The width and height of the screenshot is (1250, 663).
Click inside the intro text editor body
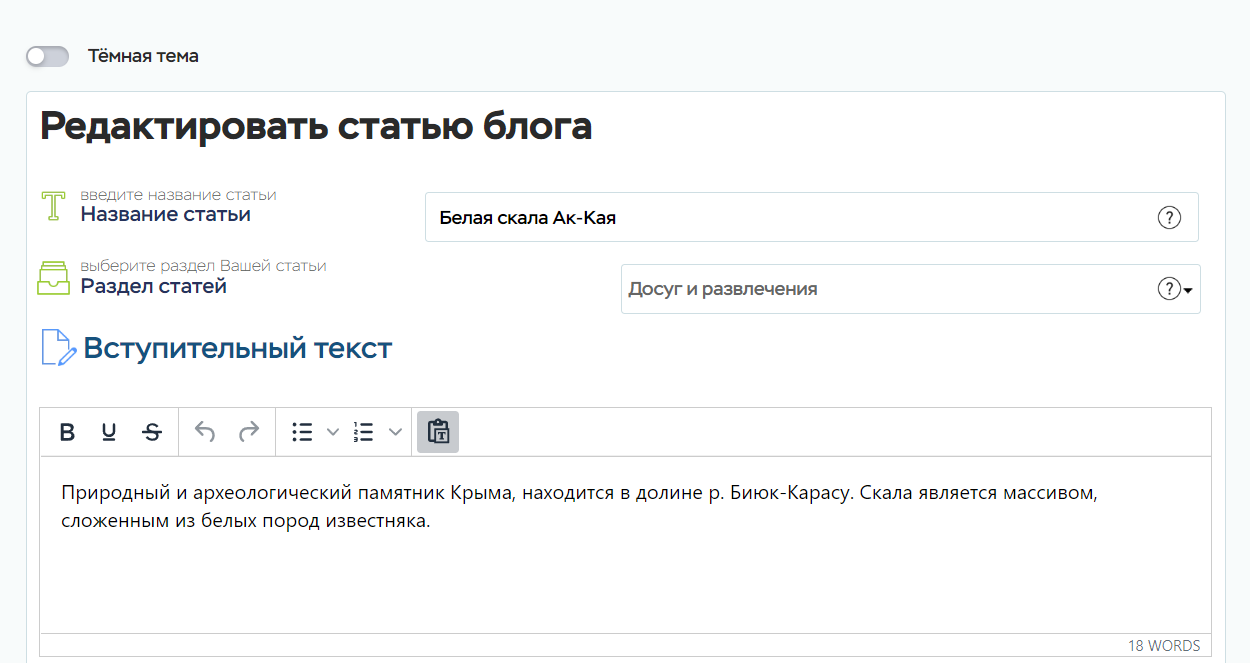coord(625,570)
